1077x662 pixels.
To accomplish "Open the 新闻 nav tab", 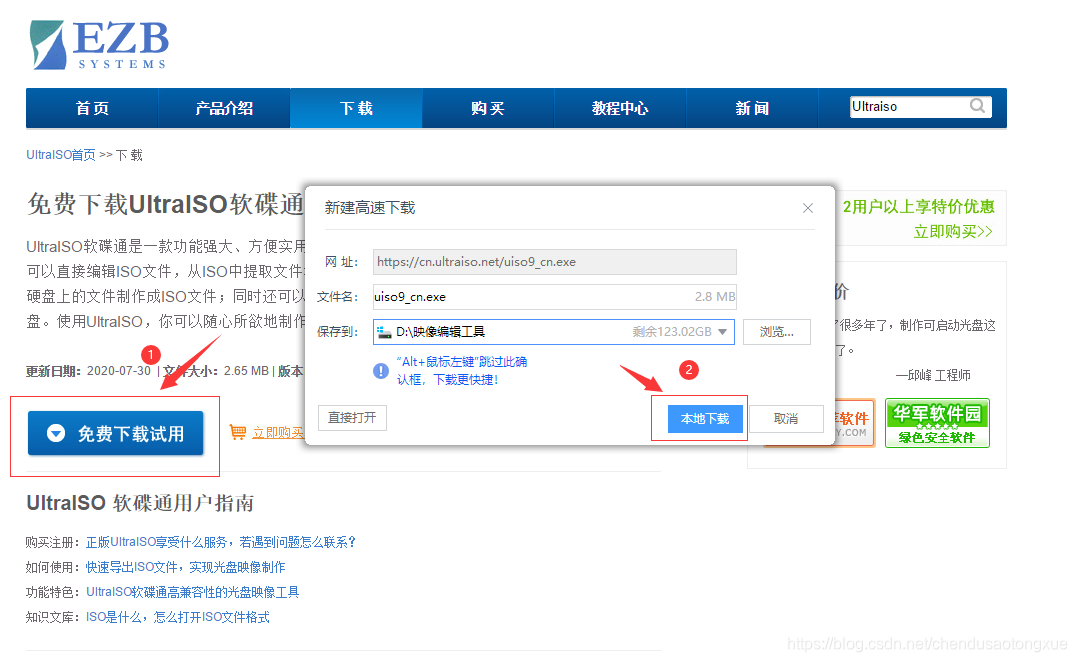I will tap(751, 108).
